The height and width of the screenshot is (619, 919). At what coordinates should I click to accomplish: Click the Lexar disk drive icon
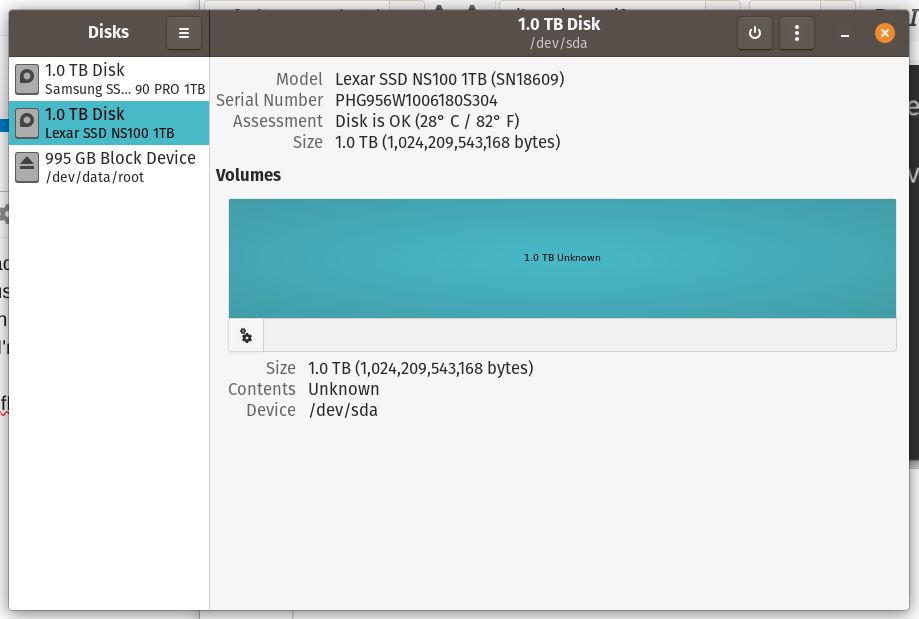[x=27, y=123]
